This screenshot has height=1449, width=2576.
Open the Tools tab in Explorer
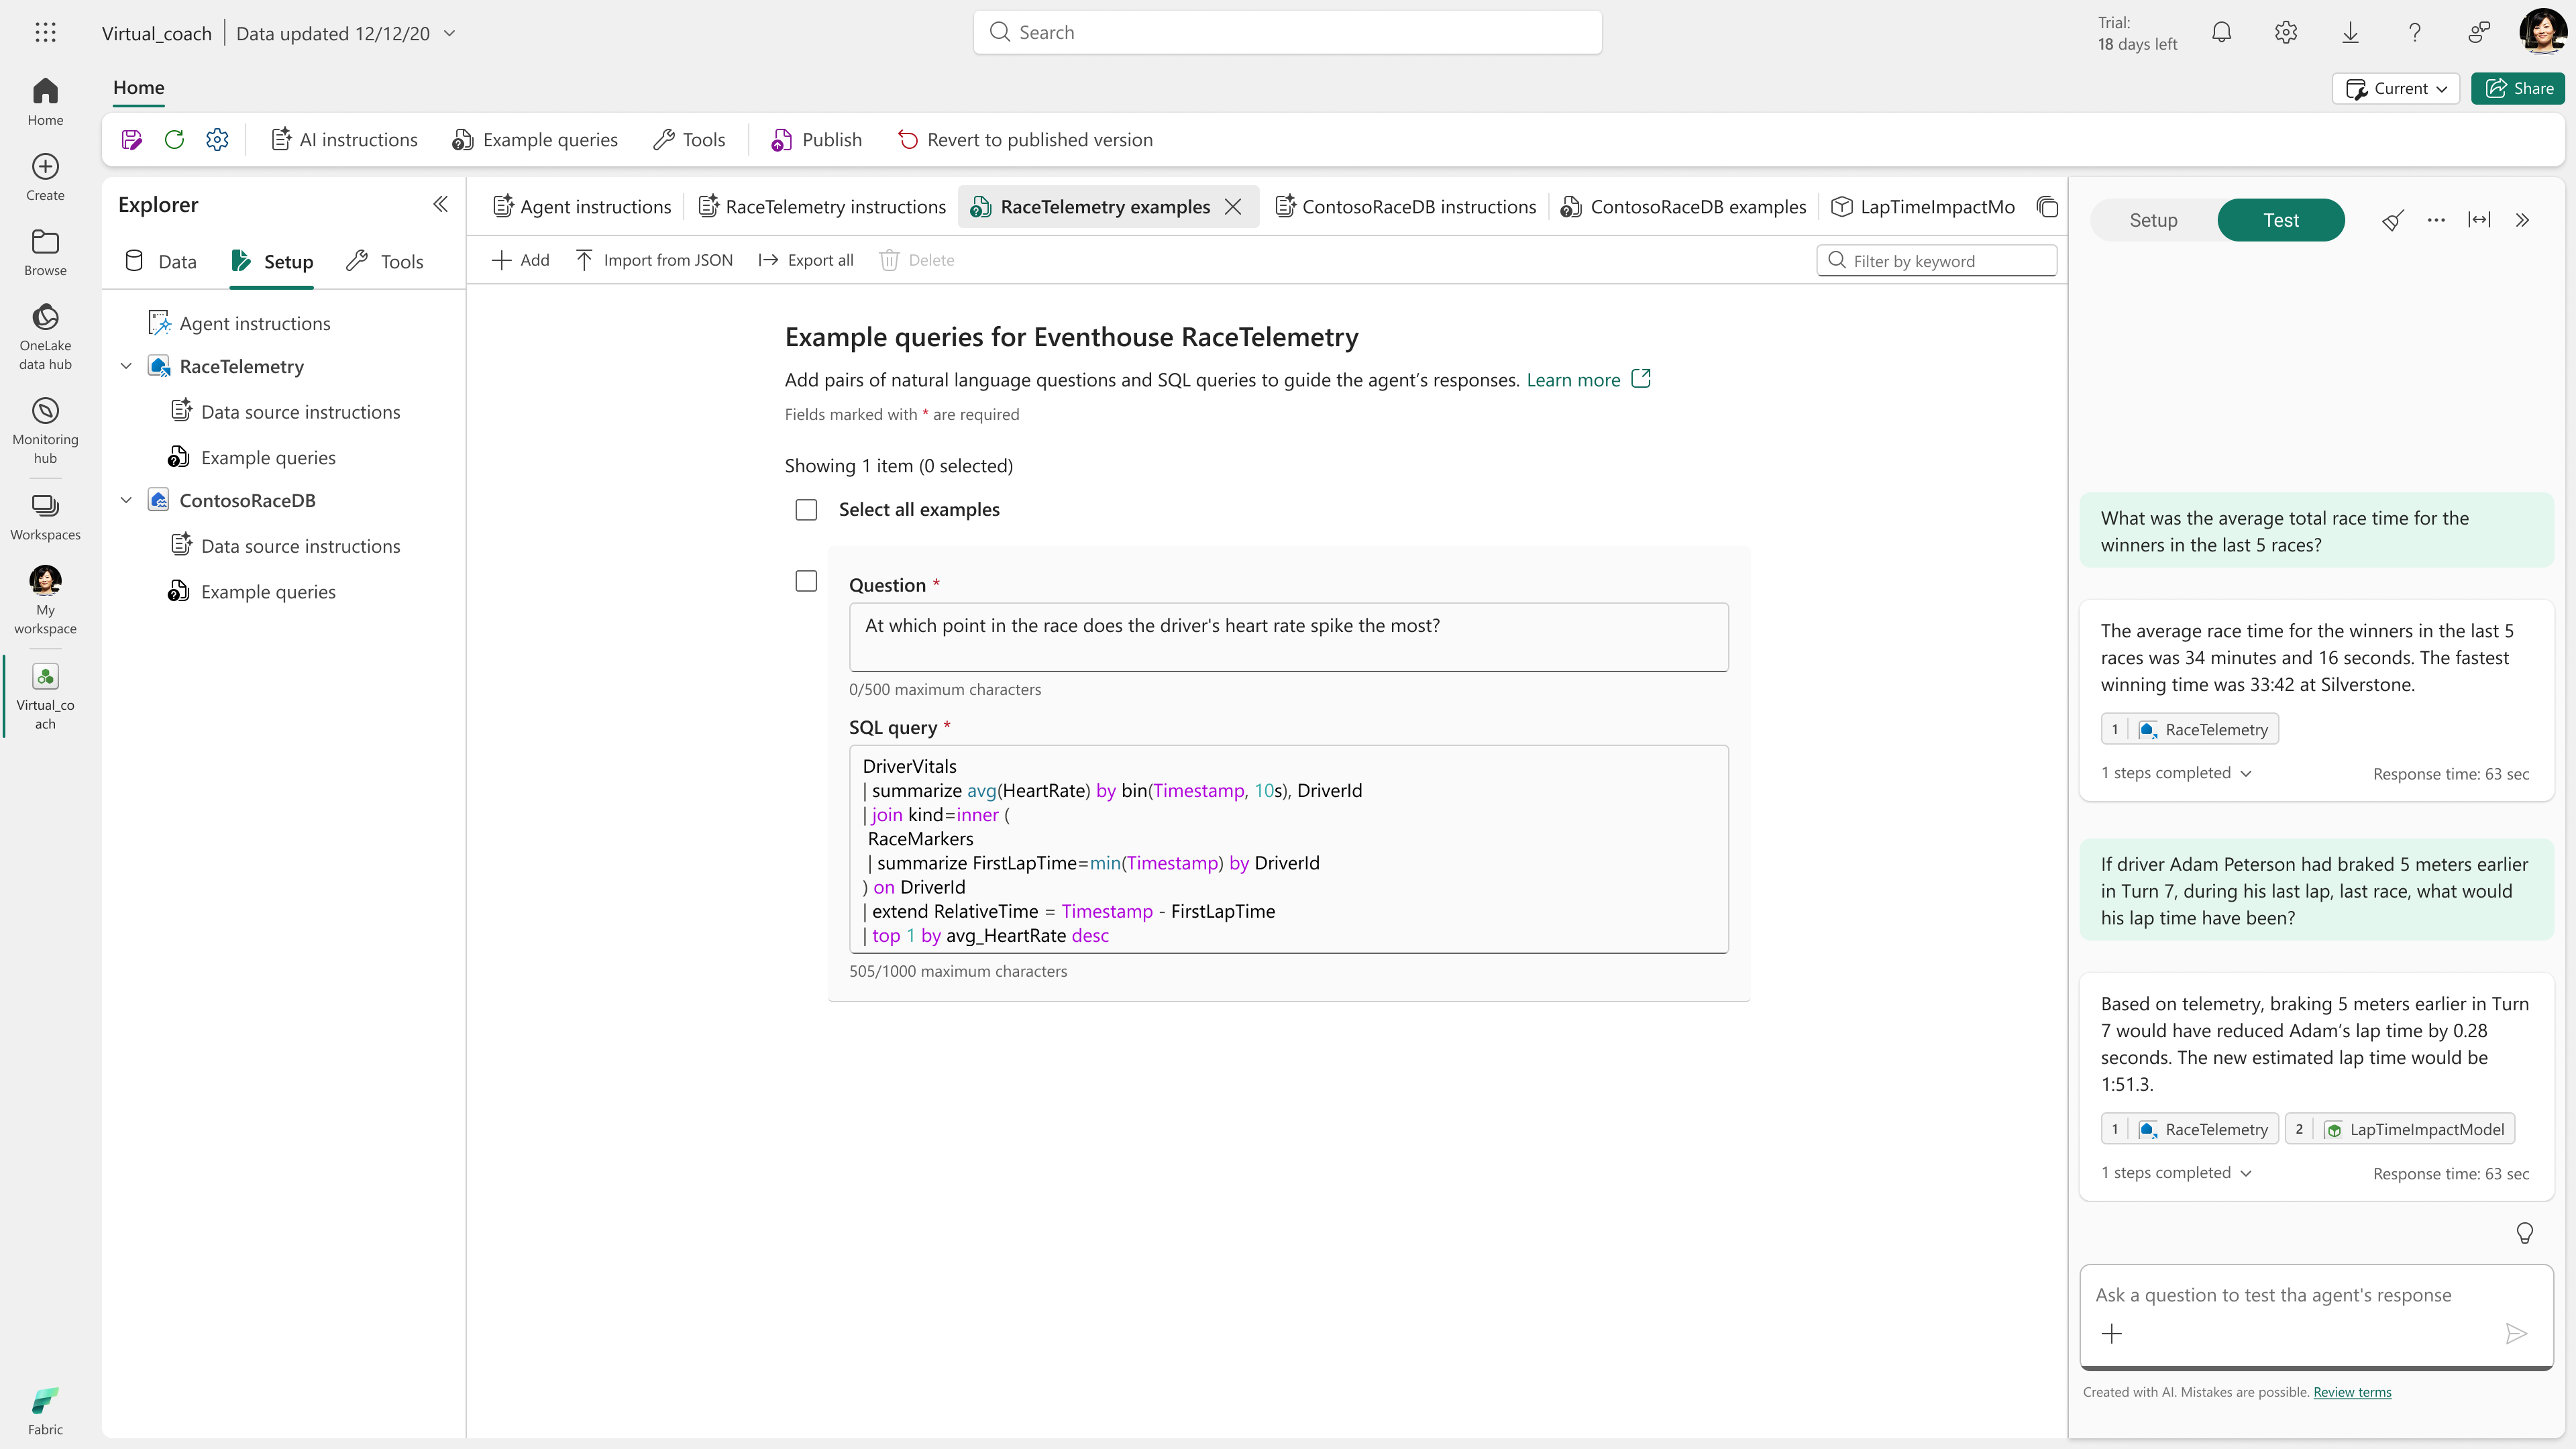385,262
